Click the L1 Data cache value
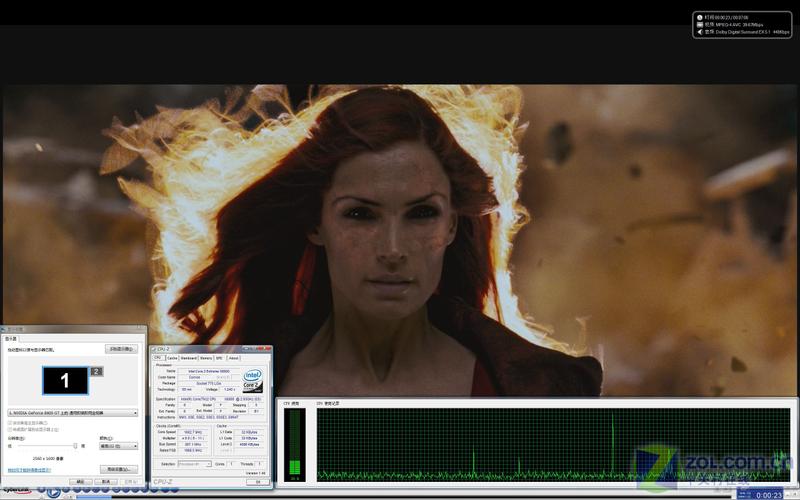Viewport: 800px width, 500px height. pyautogui.click(x=249, y=432)
